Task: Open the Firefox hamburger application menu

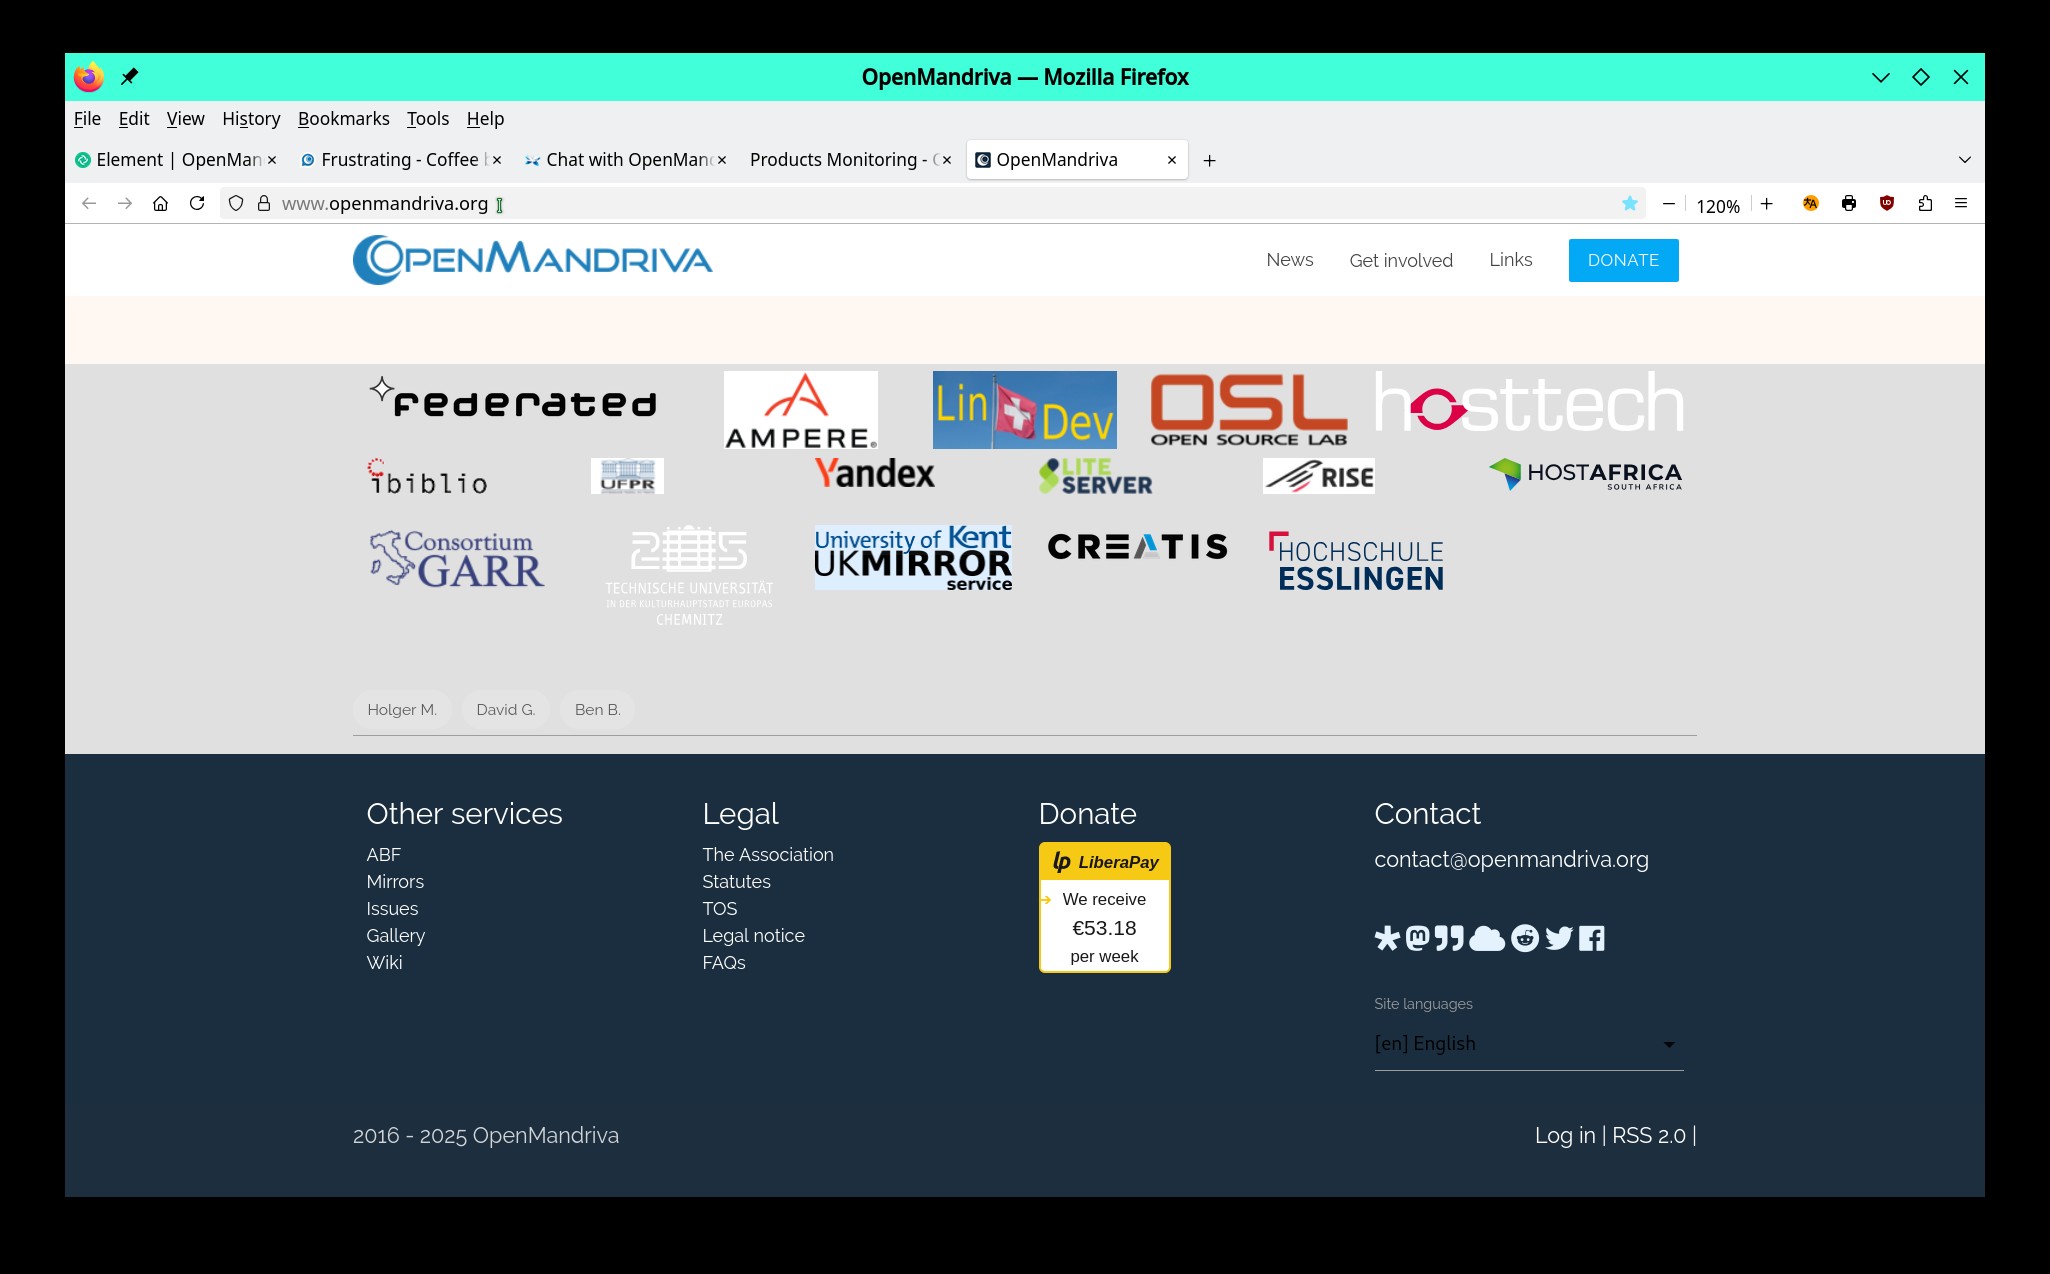Action: (1961, 204)
